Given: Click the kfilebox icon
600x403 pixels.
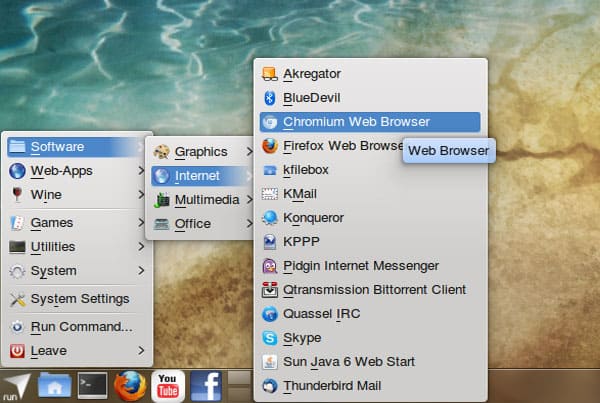Looking at the screenshot, I should pos(270,170).
